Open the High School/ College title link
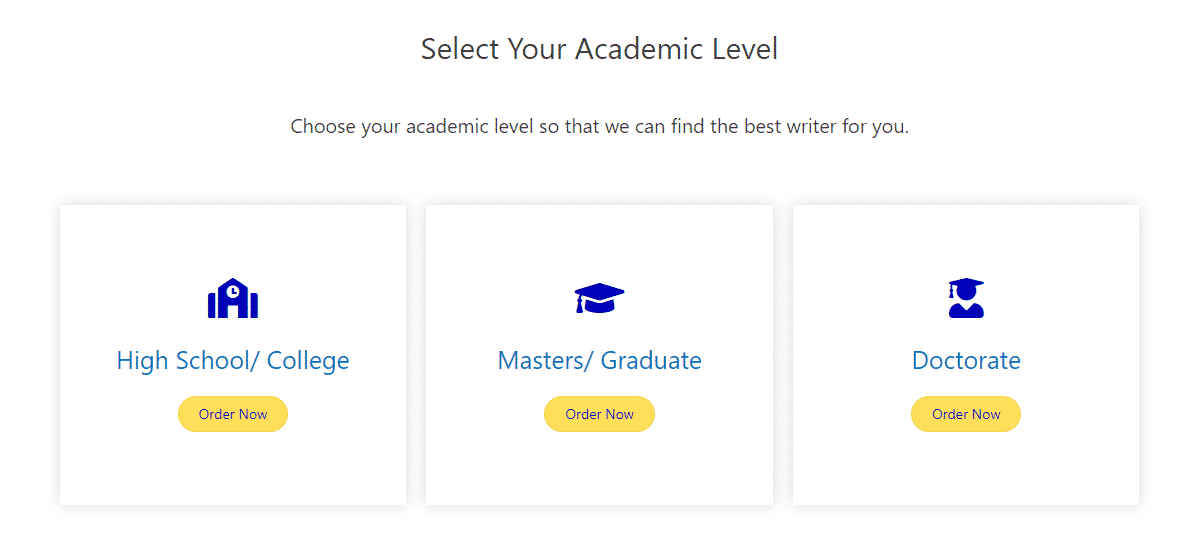This screenshot has height=560, width=1202. 233,360
